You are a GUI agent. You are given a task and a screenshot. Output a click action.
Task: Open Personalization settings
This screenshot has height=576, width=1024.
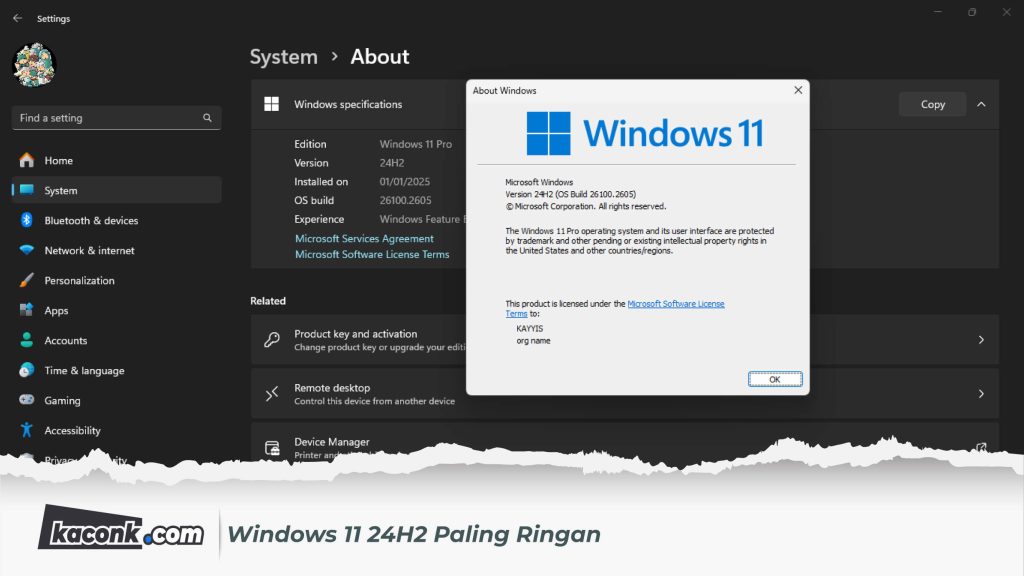click(116, 280)
